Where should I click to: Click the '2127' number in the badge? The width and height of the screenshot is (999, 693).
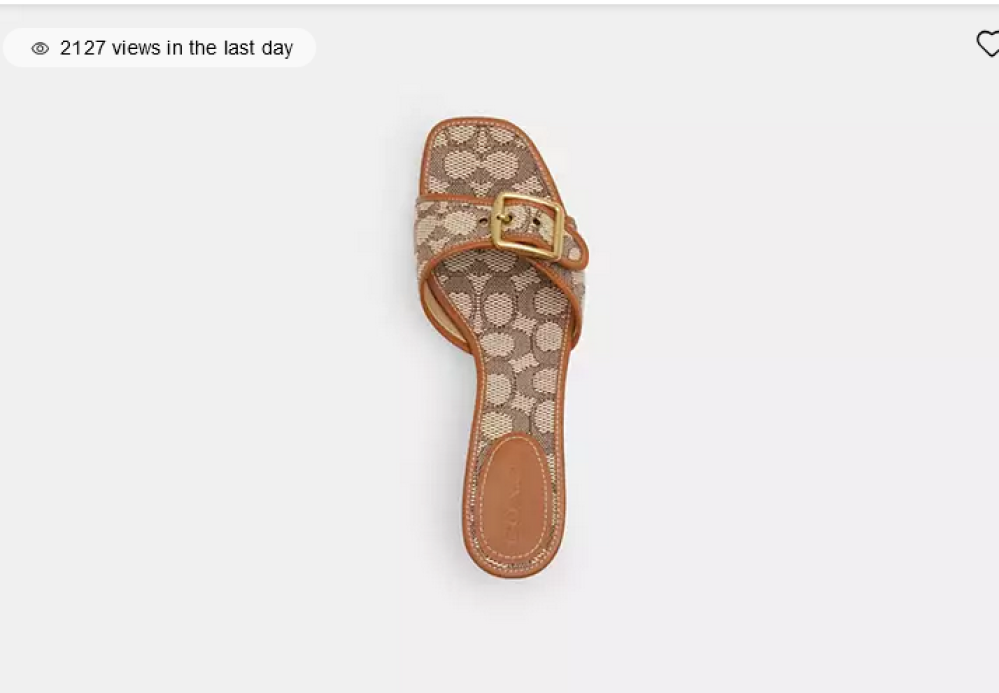(82, 48)
